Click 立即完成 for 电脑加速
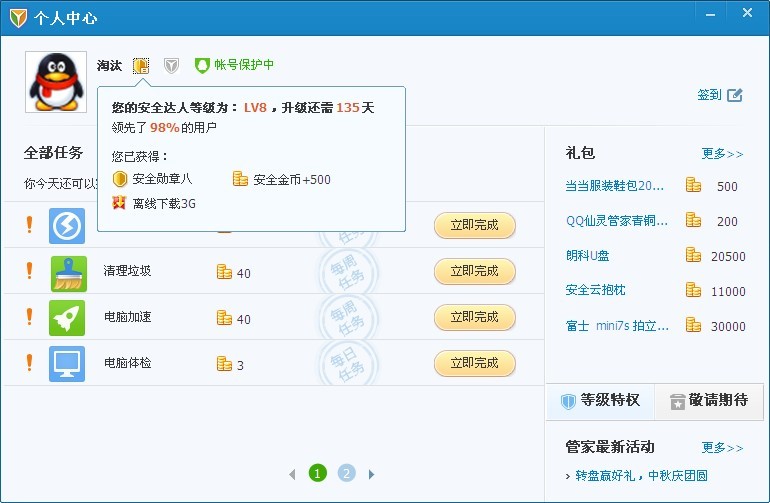 point(474,317)
